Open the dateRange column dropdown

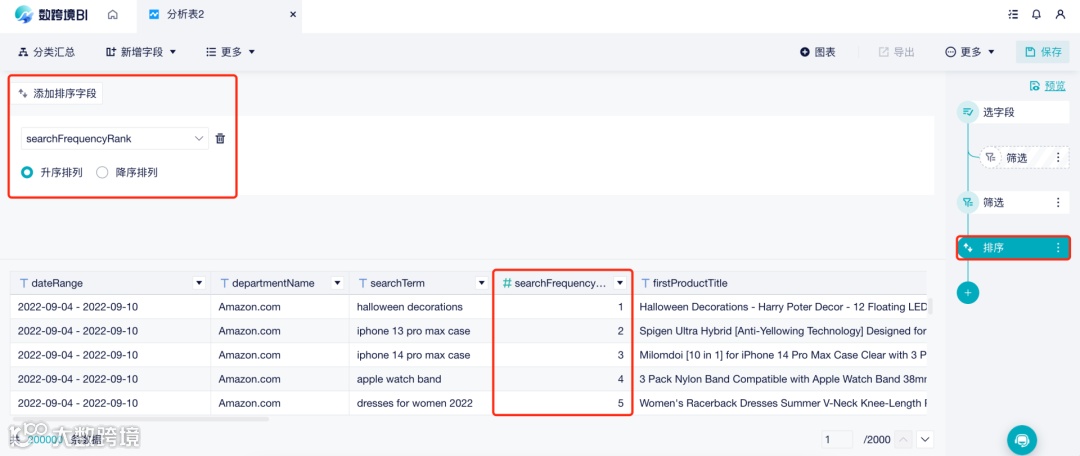tap(199, 283)
